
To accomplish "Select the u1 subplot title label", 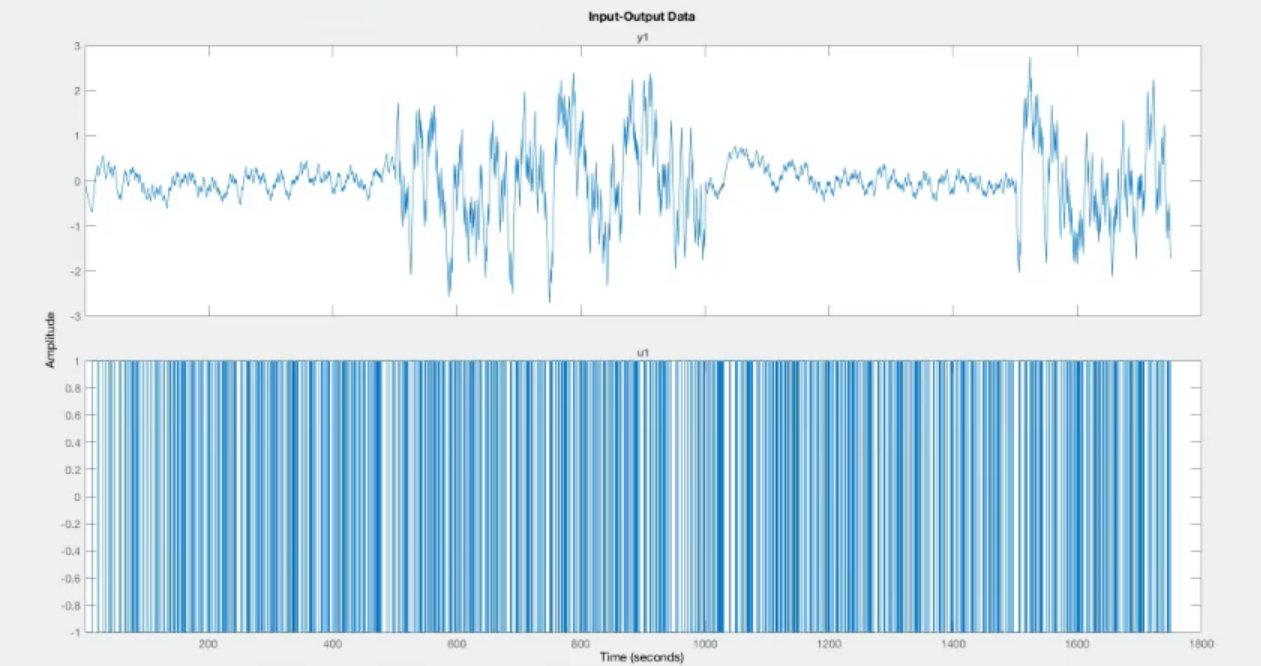I will click(643, 353).
